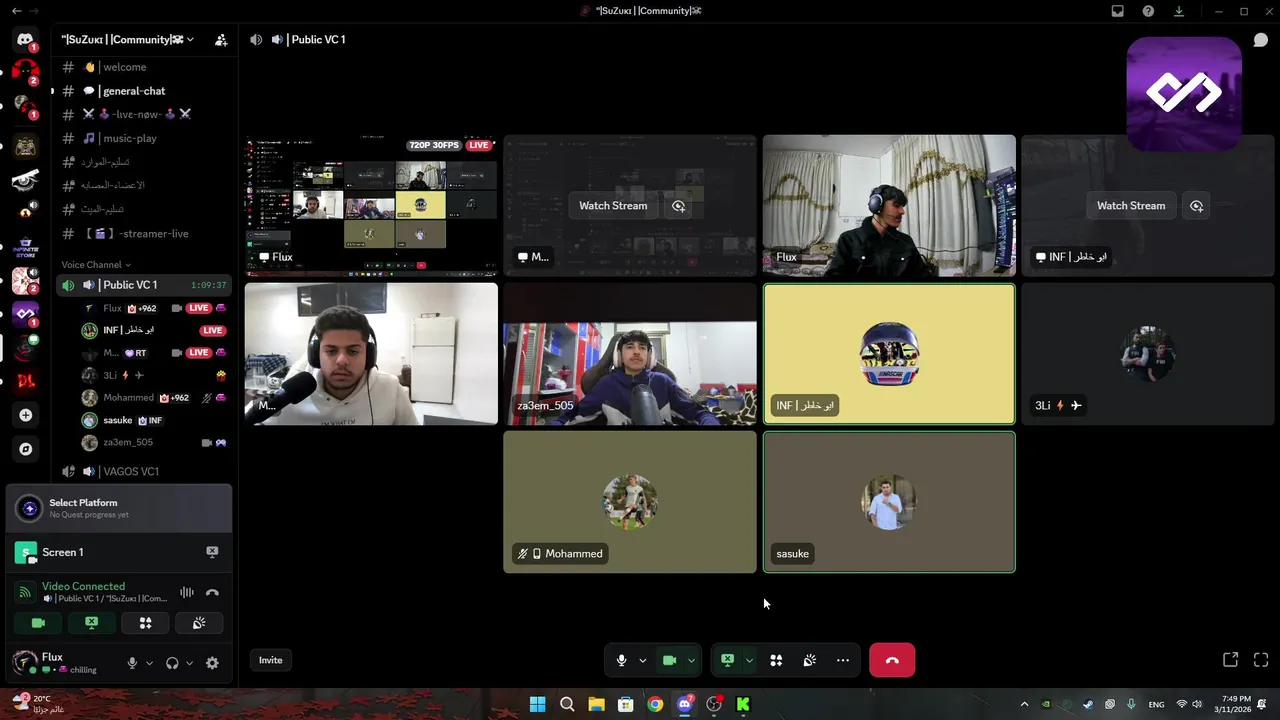Viewport: 1280px width, 720px height.
Task: Open Activities icon in call control bar
Action: tap(776, 660)
